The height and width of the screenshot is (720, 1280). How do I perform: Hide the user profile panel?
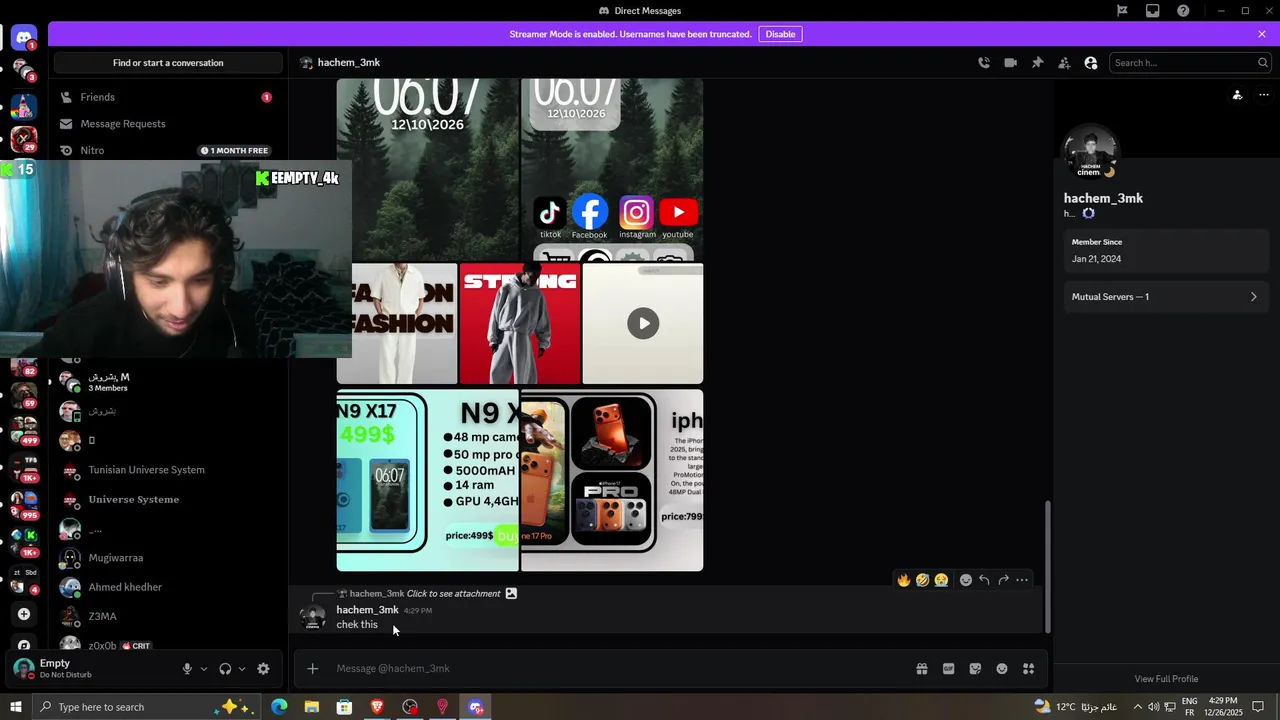coord(1091,63)
